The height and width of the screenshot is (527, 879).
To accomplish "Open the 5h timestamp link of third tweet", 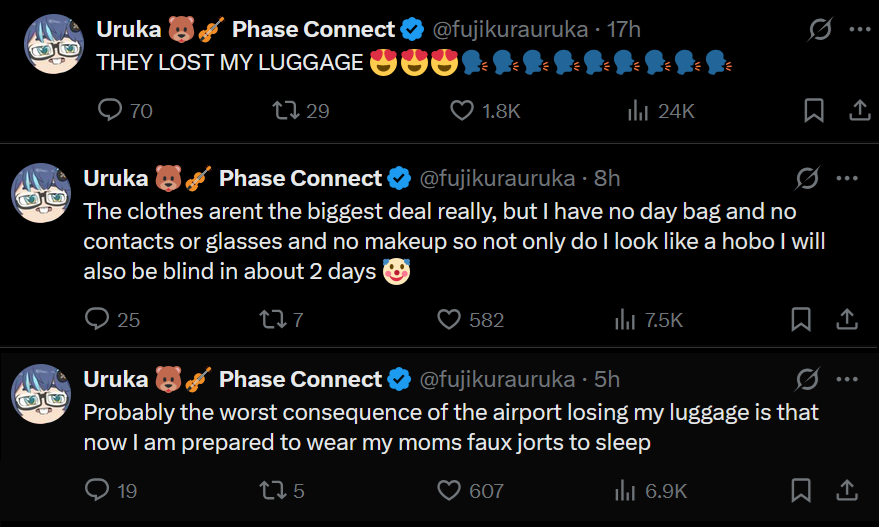I will 606,380.
